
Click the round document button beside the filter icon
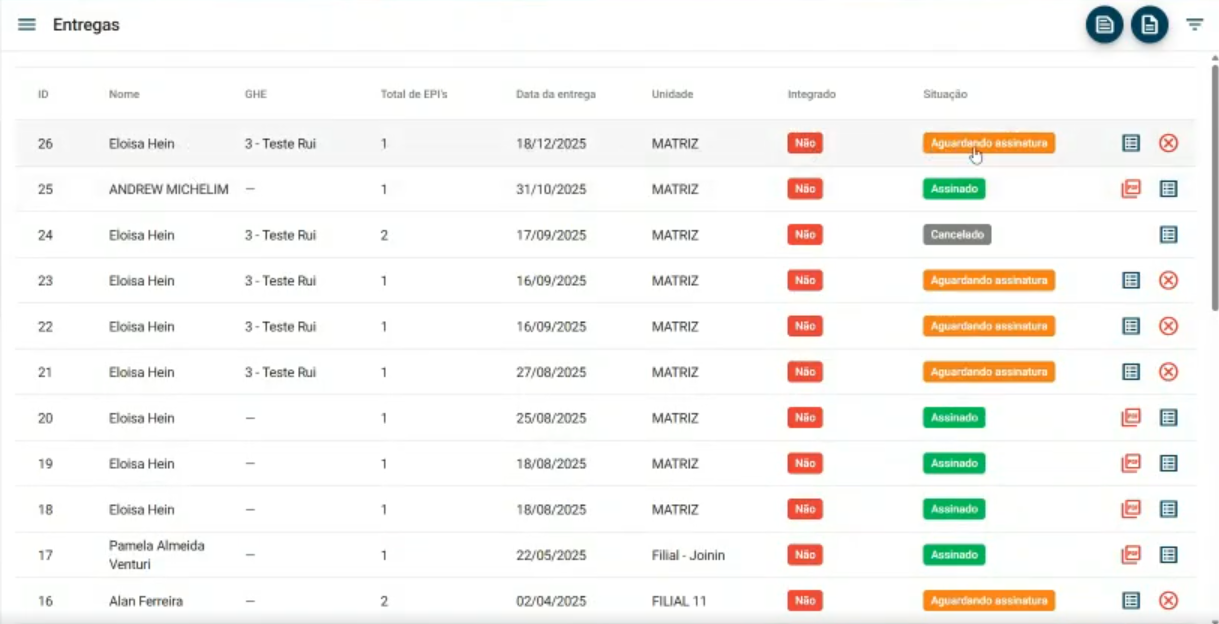pyautogui.click(x=1149, y=25)
